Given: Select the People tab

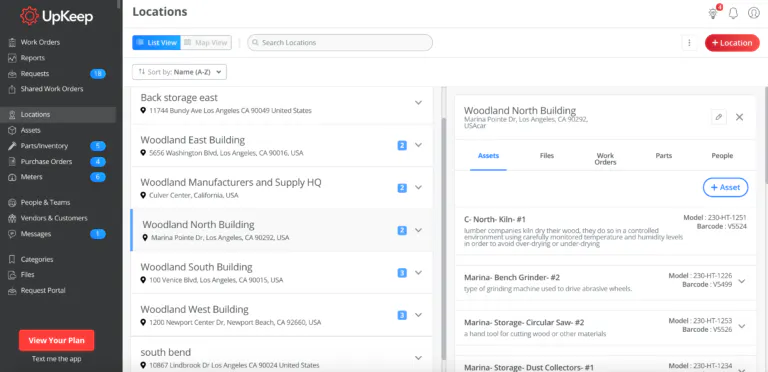Looking at the screenshot, I should coord(722,156).
